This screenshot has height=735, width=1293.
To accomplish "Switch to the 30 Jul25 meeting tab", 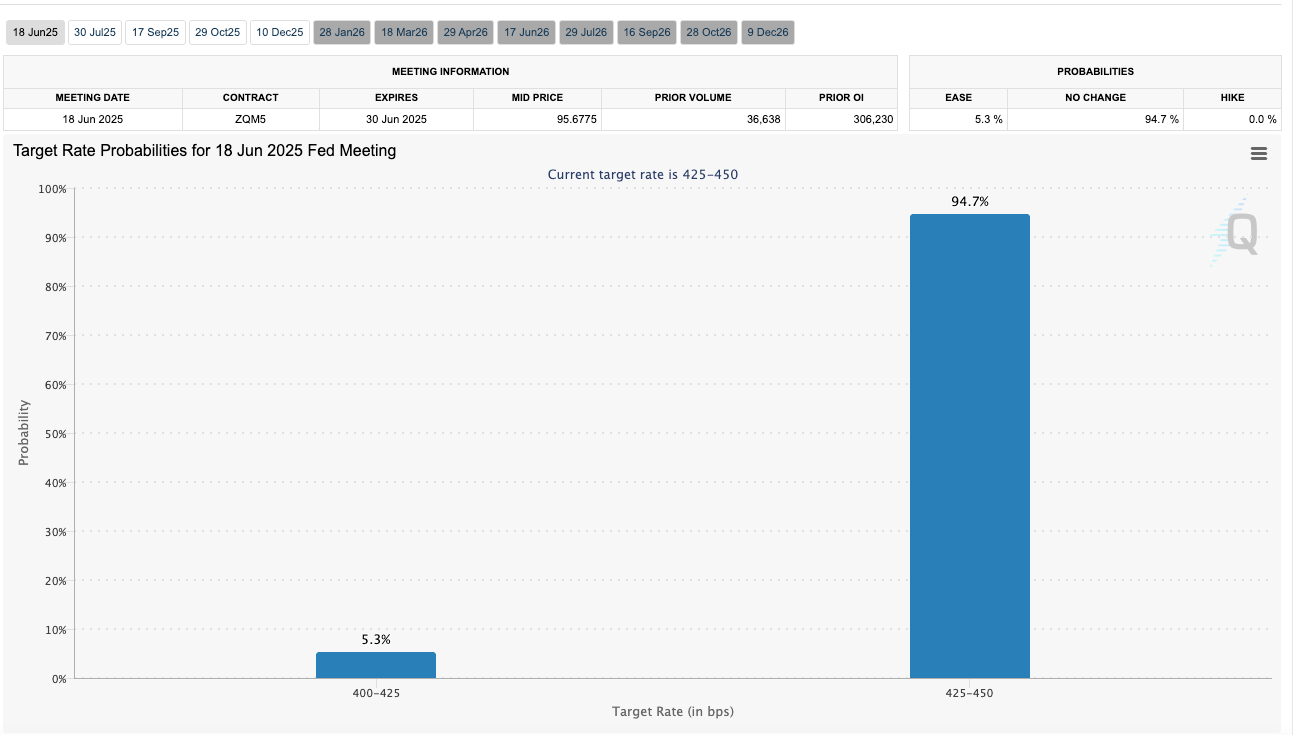I will pyautogui.click(x=95, y=33).
